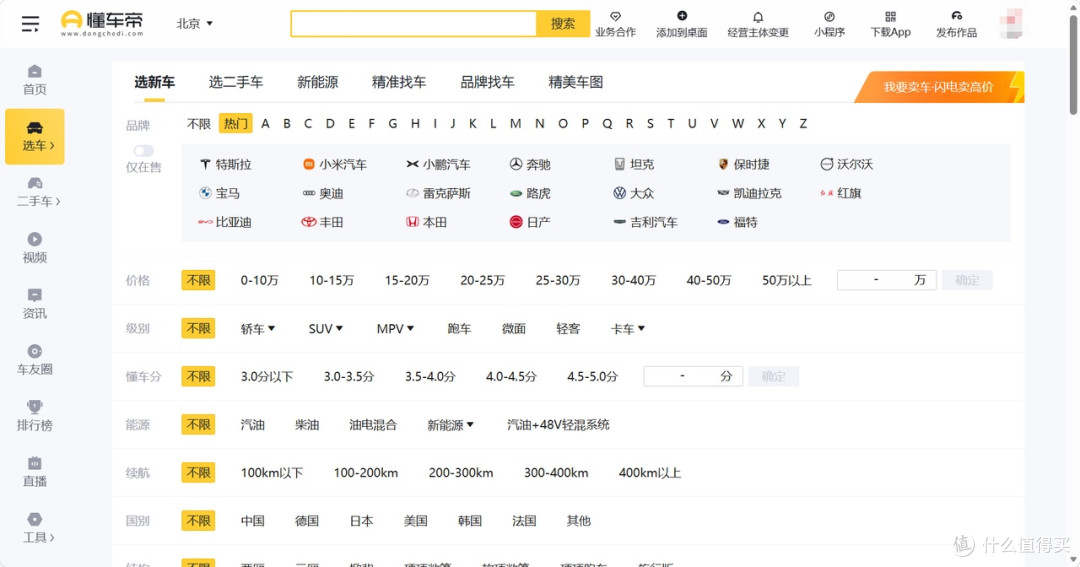Switch to the 新能源 tab
Viewport: 1080px width, 567px height.
[x=318, y=82]
